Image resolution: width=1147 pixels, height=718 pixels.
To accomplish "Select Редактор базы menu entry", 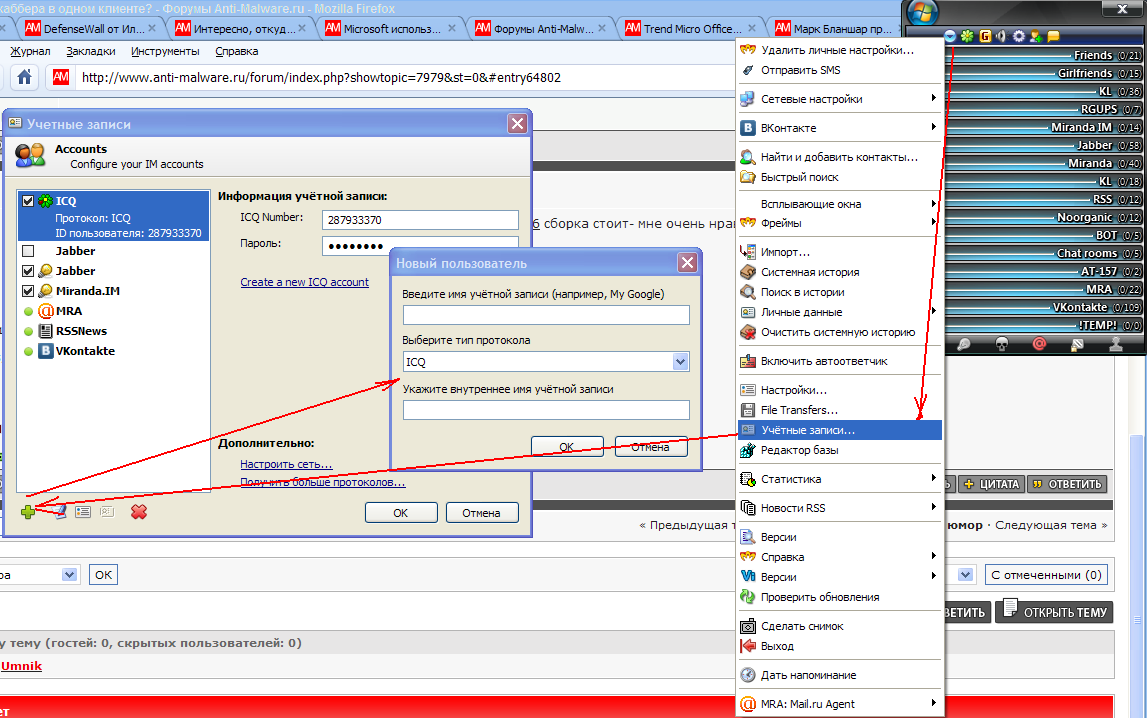I will [839, 450].
